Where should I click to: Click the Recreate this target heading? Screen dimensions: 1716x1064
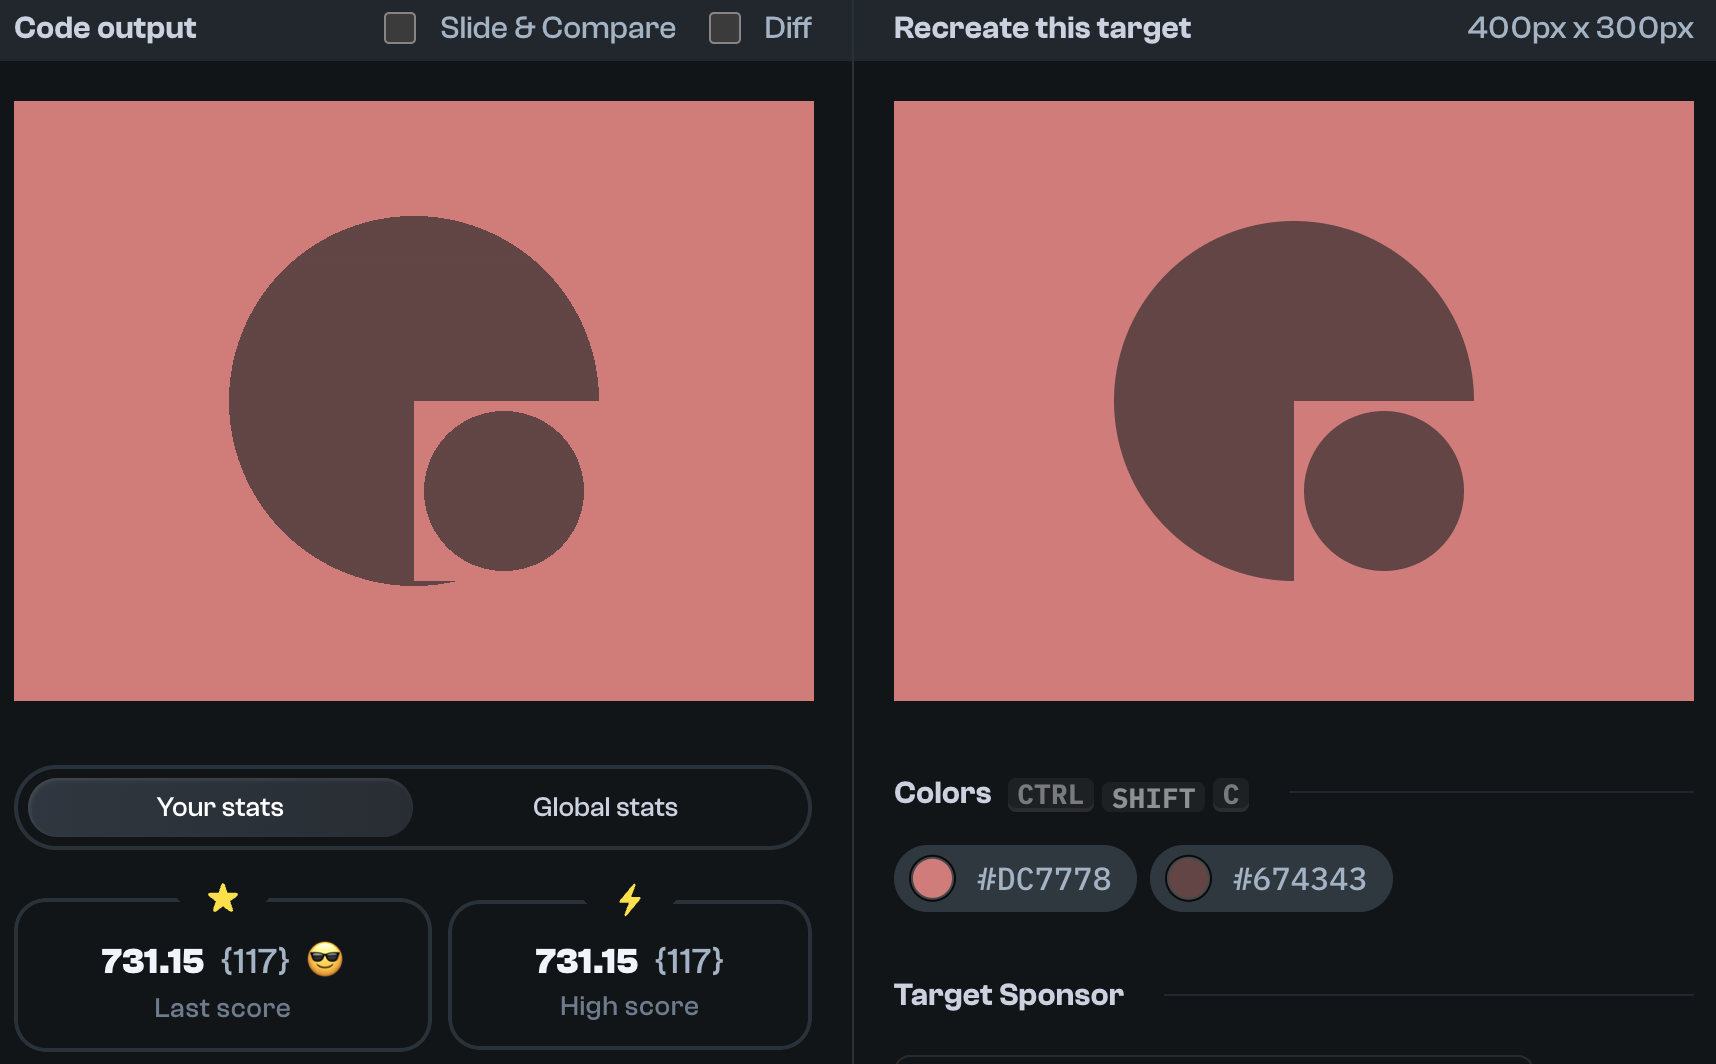(1041, 28)
